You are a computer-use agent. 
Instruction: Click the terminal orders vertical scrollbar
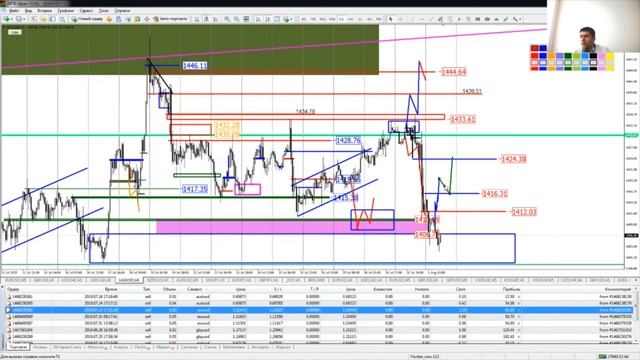pos(636,314)
